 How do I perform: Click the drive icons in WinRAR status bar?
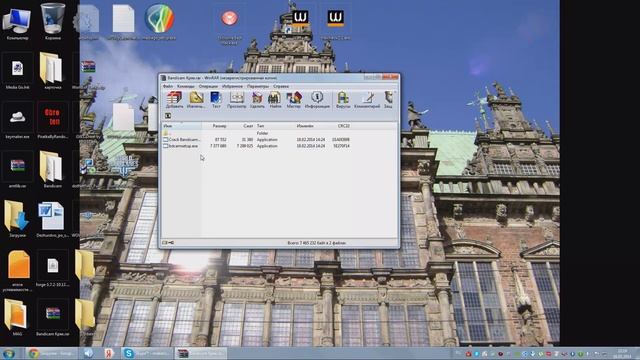168,243
